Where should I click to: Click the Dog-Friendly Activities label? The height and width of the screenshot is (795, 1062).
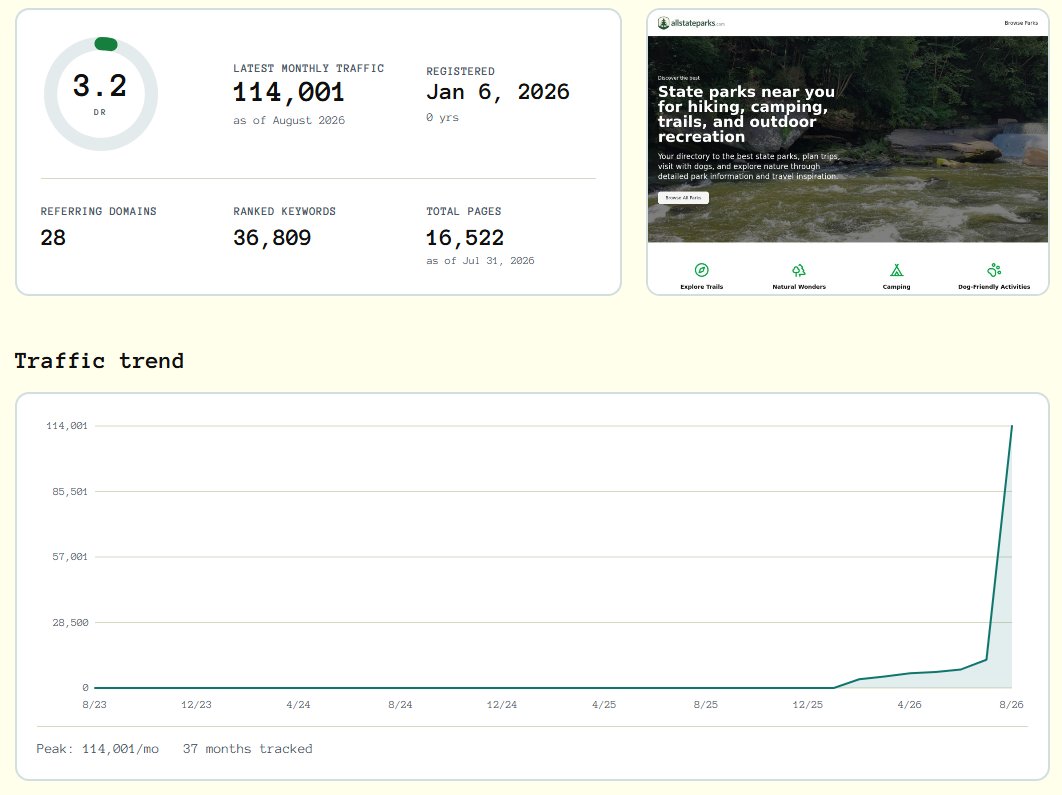tap(994, 287)
